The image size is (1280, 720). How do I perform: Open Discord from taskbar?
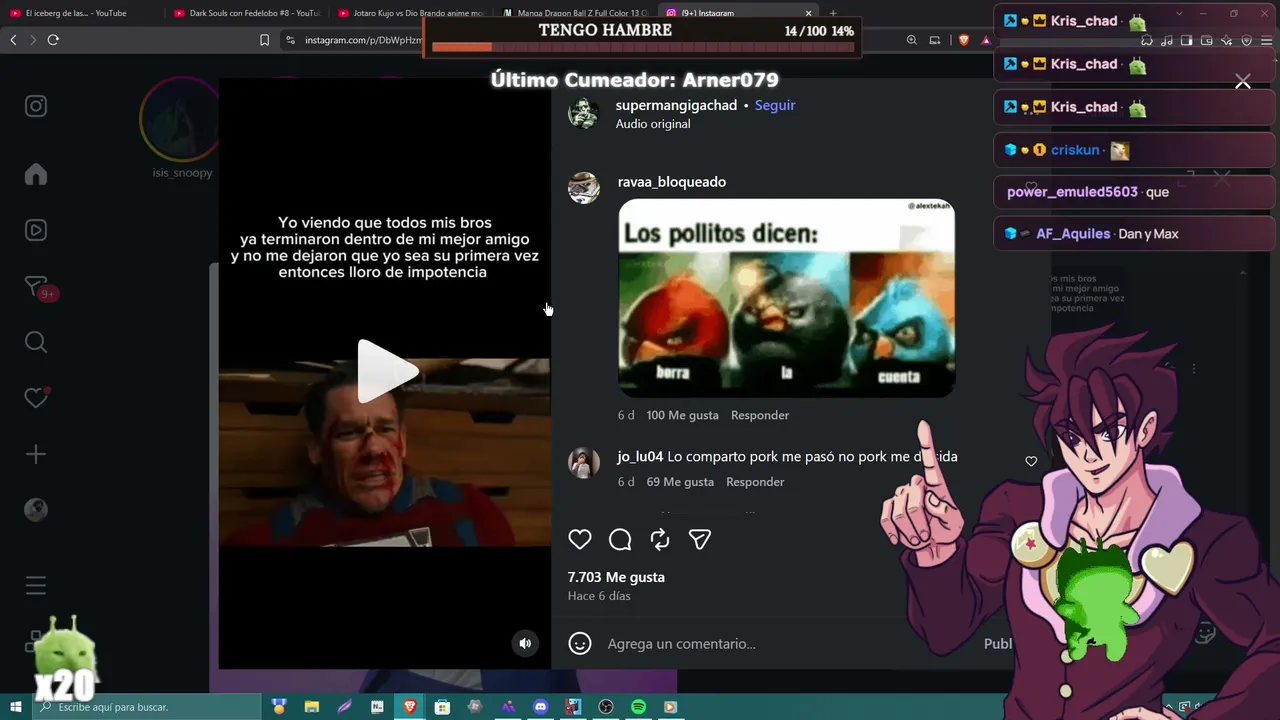pos(541,707)
